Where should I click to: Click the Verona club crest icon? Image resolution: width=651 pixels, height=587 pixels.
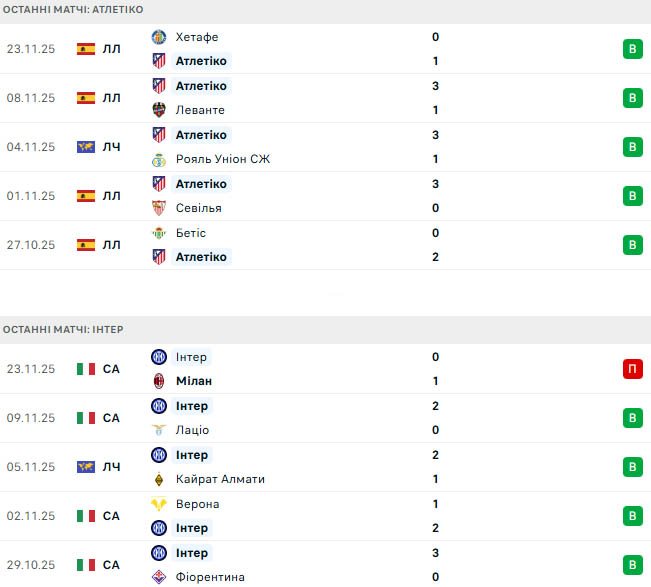pos(158,504)
